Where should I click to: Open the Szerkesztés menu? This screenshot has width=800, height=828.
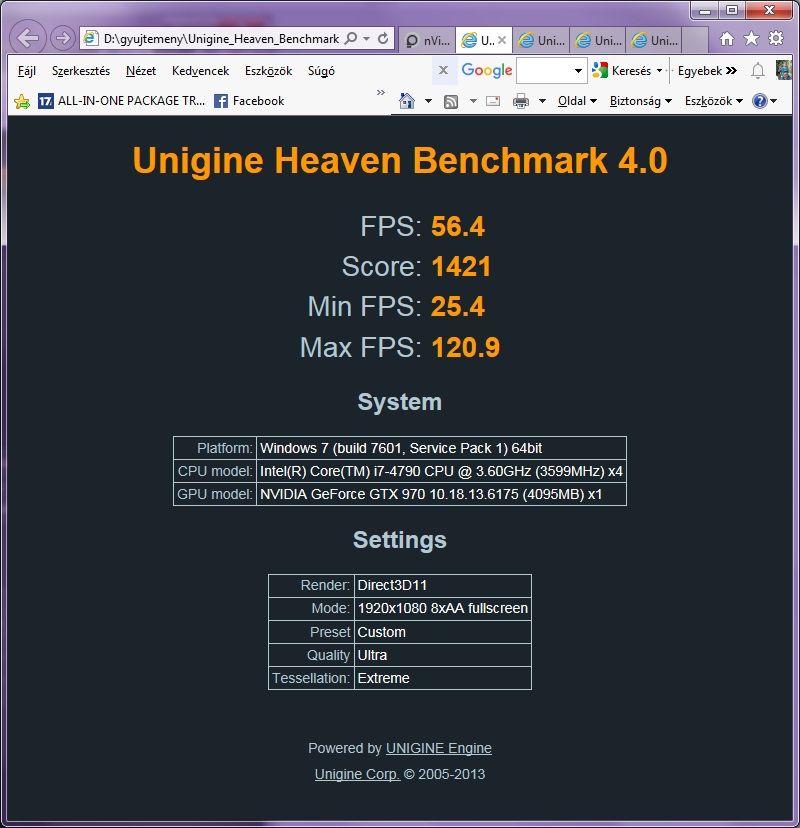click(x=81, y=71)
